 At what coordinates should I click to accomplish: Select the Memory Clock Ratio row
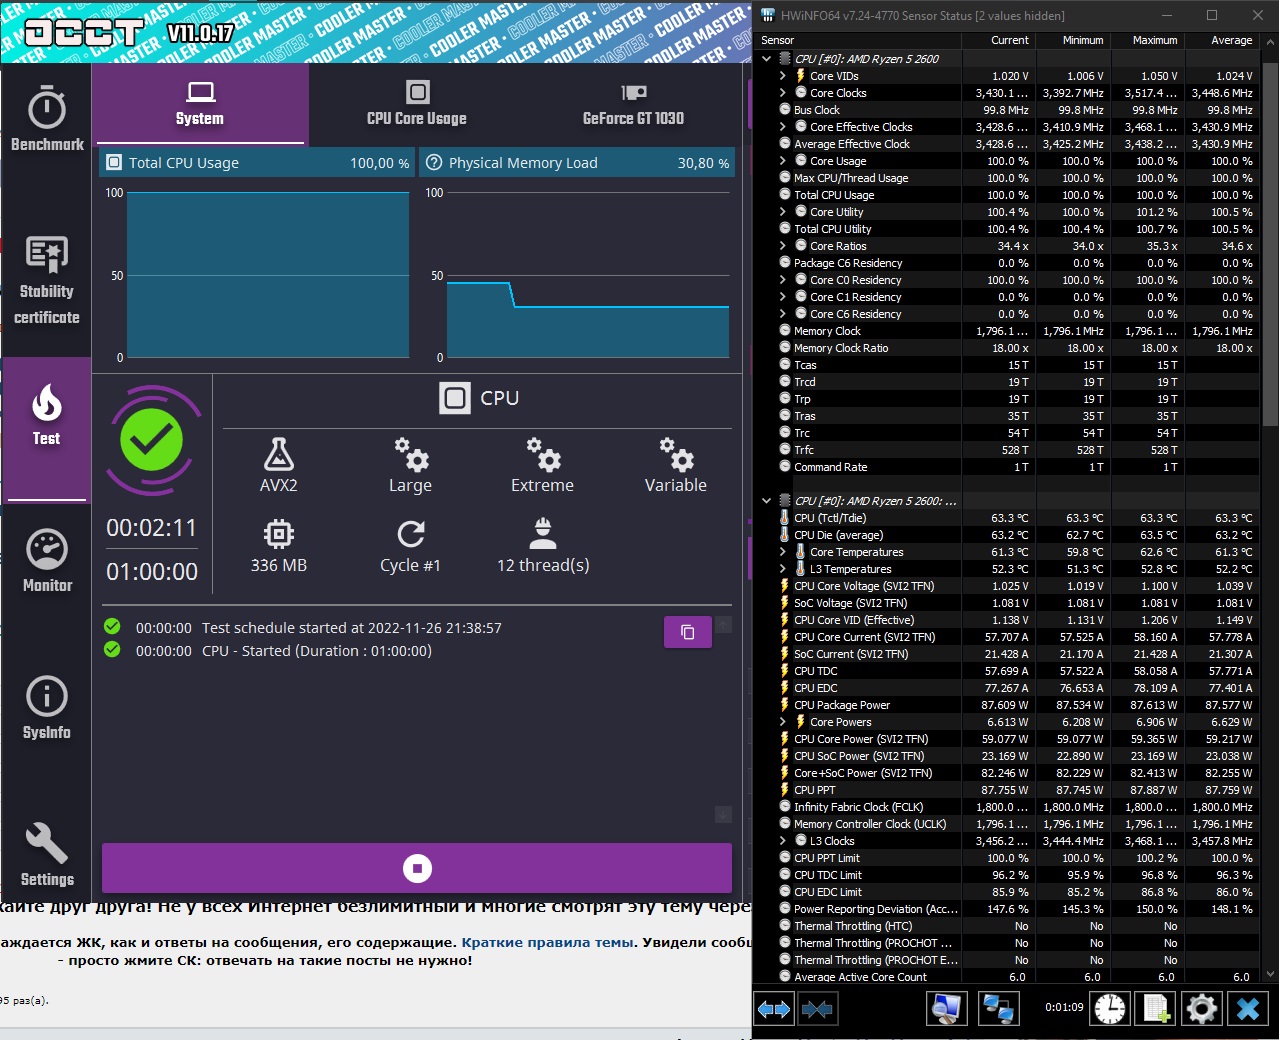pos(1008,348)
